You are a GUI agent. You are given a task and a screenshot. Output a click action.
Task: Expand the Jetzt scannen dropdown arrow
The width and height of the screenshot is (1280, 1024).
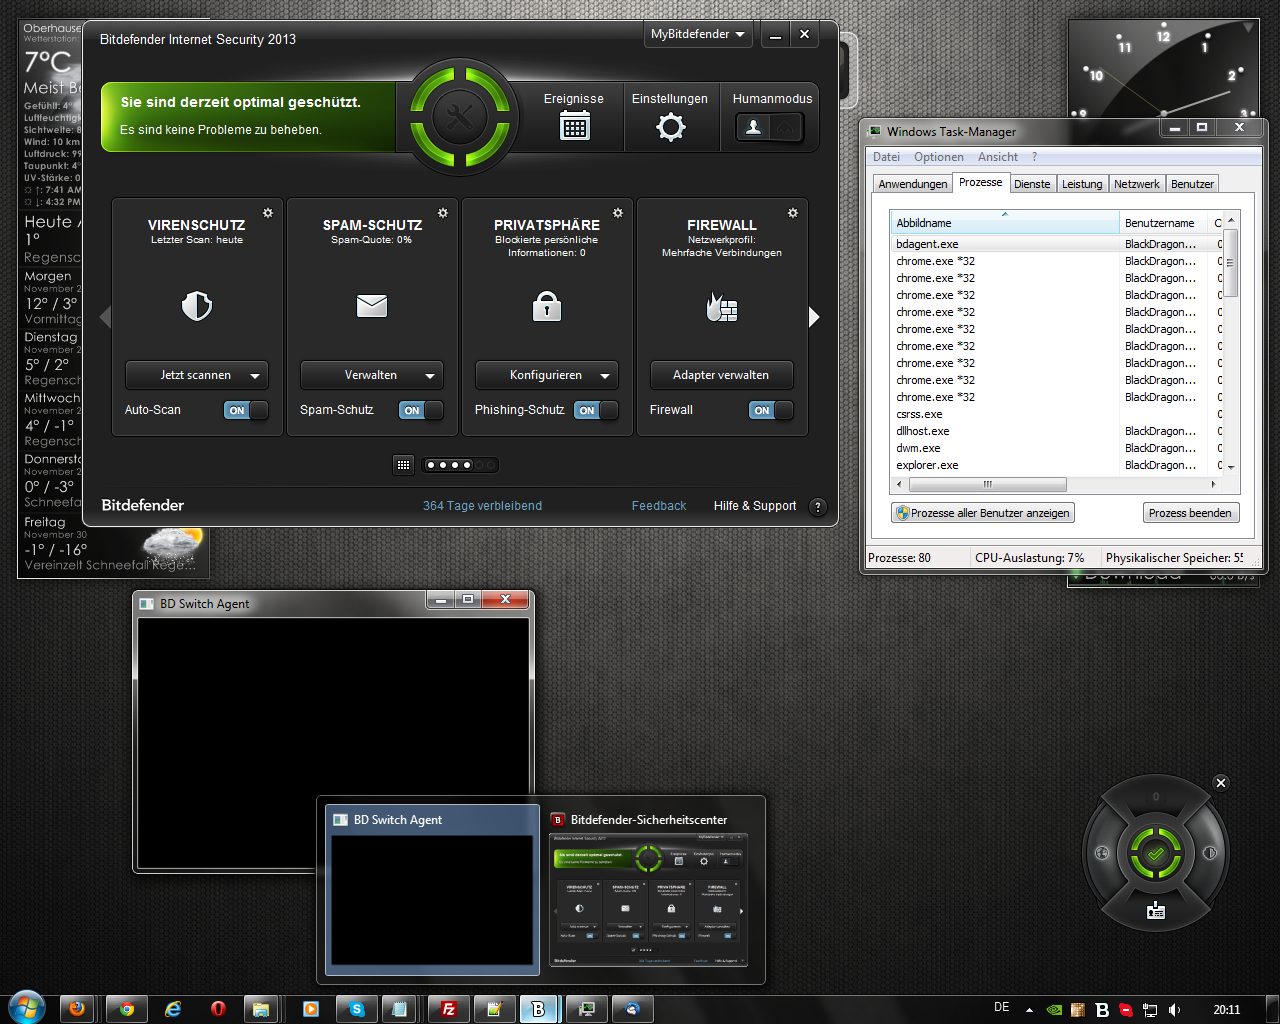[x=255, y=376]
